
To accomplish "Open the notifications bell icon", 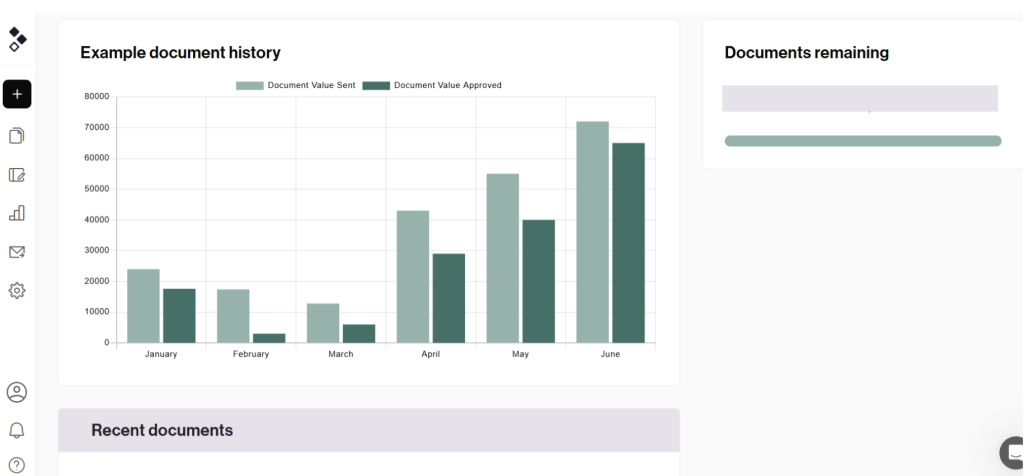I will point(17,430).
